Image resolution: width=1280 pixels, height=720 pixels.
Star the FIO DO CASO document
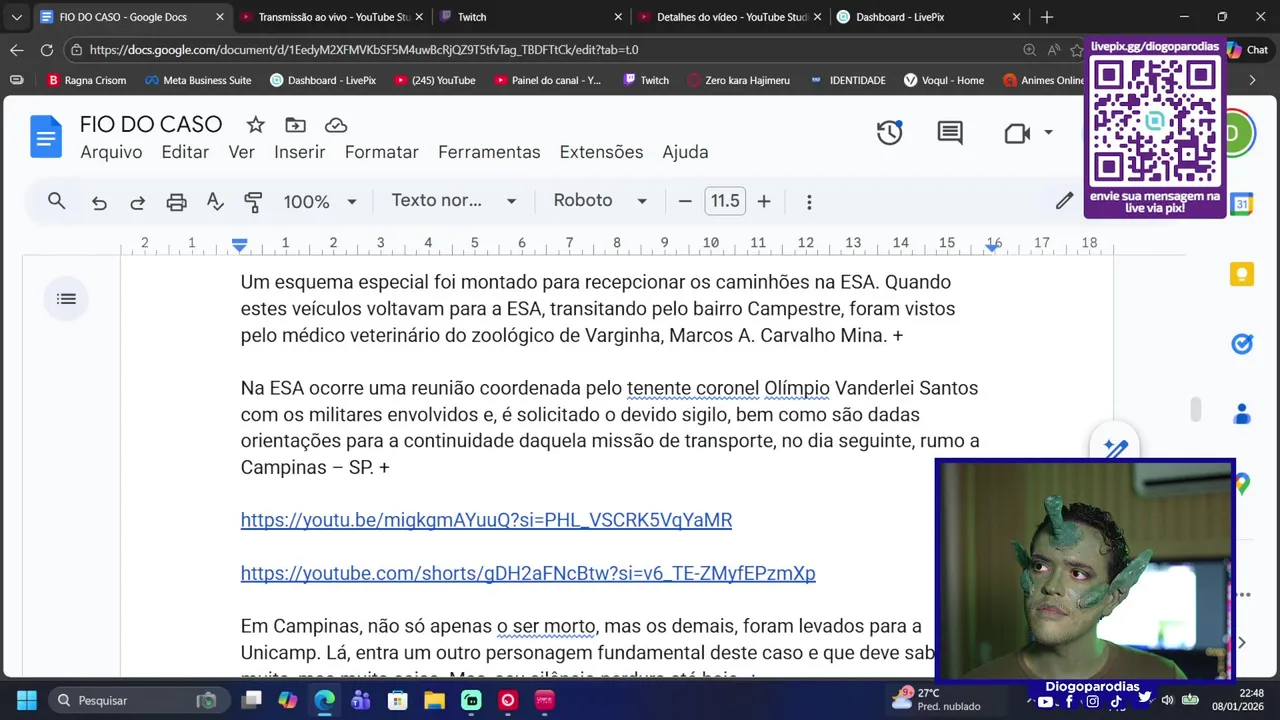(x=256, y=125)
